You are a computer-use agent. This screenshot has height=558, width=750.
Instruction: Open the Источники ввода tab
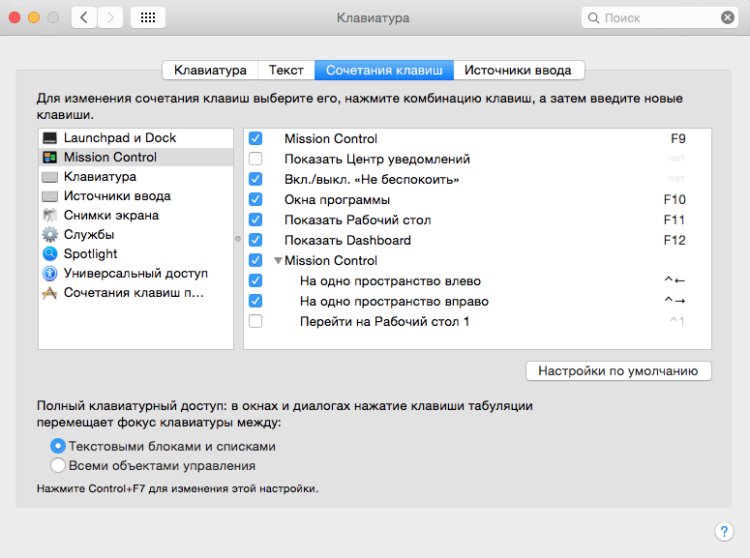(x=518, y=70)
